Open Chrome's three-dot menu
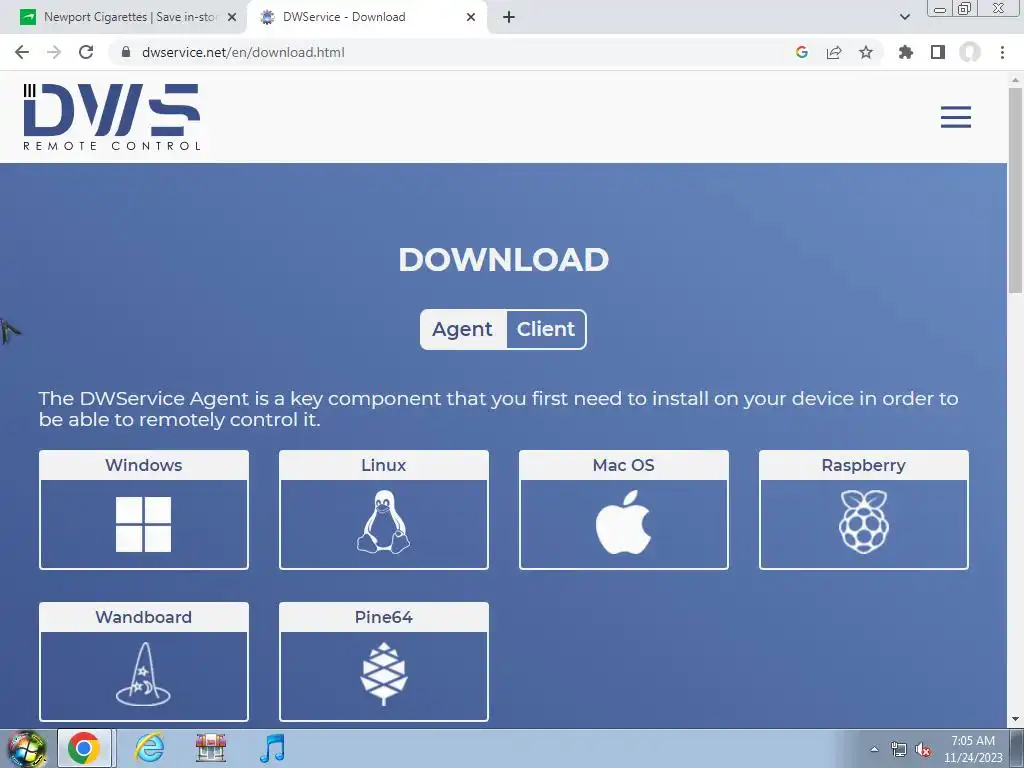The height and width of the screenshot is (768, 1024). [x=1002, y=52]
